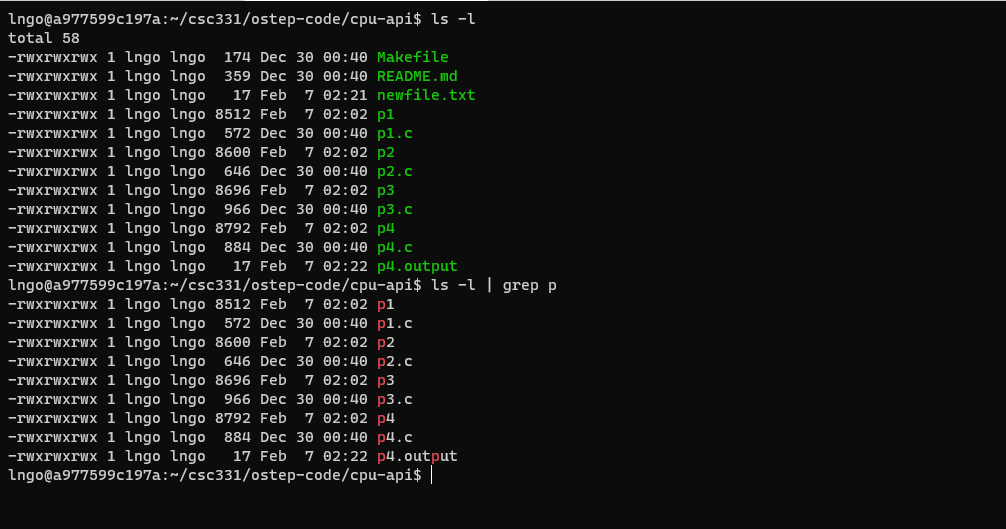Click p4.c in the grep results
This screenshot has height=529, width=1006.
395,437
